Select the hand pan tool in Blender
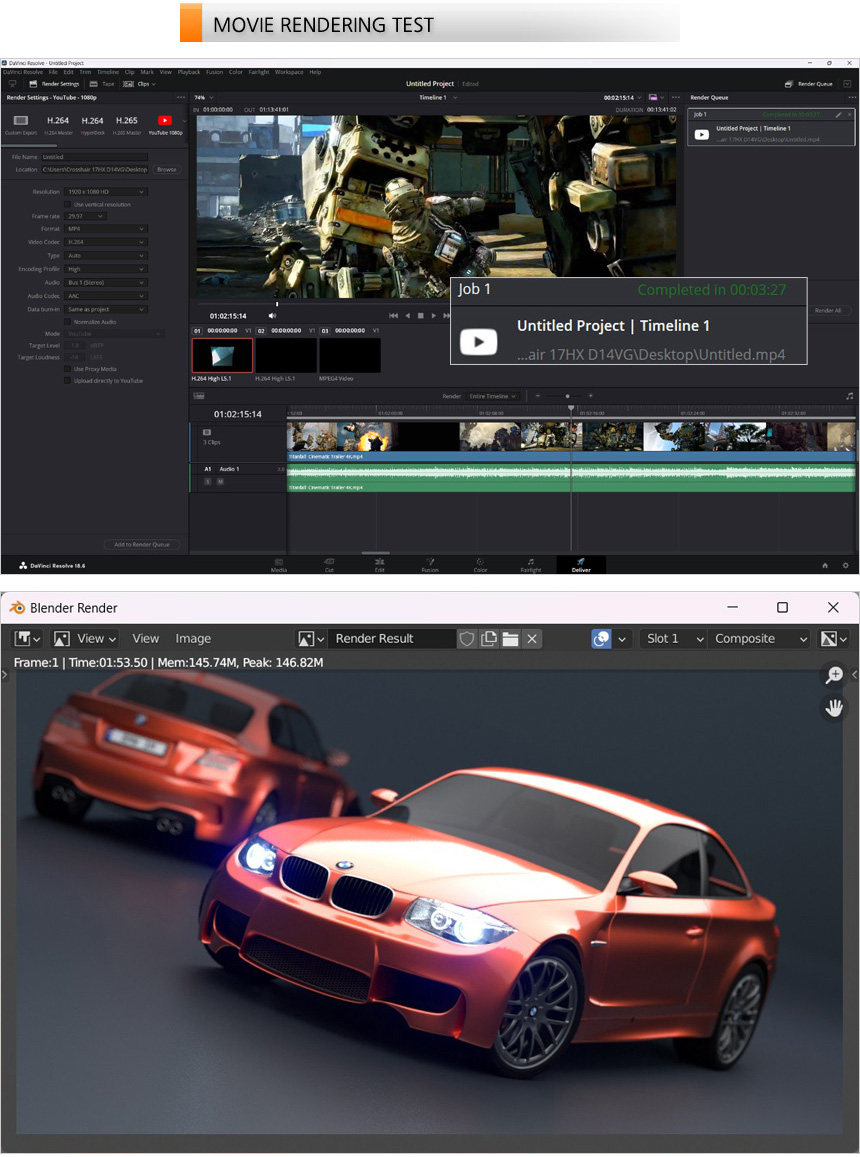The width and height of the screenshot is (860, 1157). [x=833, y=708]
